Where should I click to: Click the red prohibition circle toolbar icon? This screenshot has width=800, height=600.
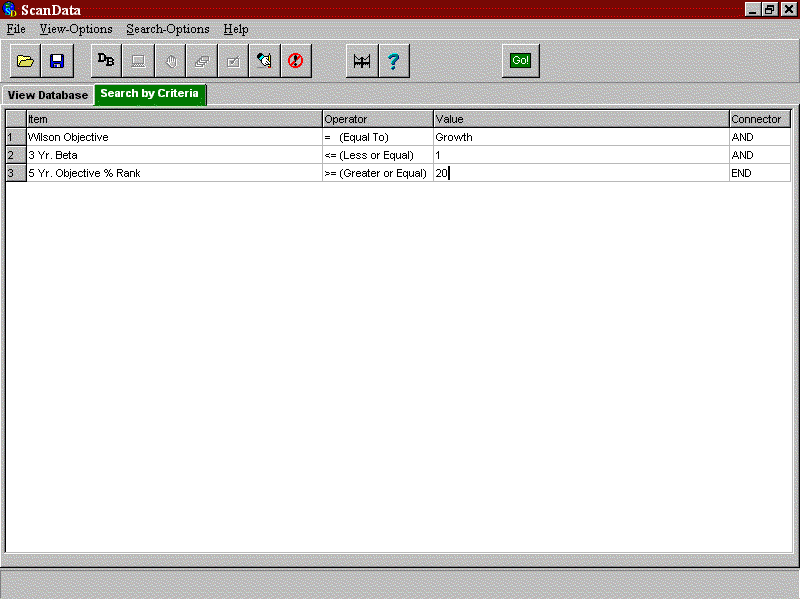295,61
